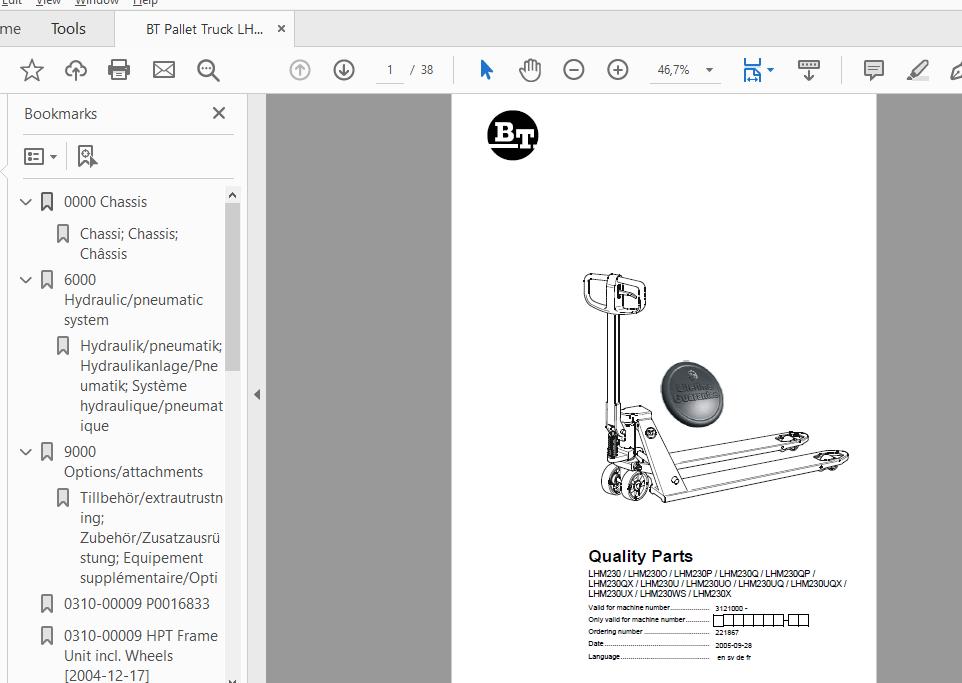Viewport: 962px width, 683px height.
Task: Open the 9000 Options/attachments bookmark
Action: 133,461
